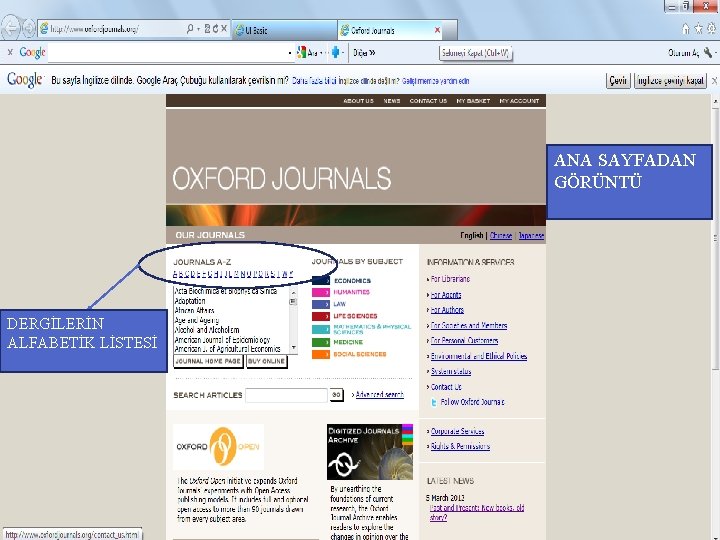Click Buy Online button

pyautogui.click(x=266, y=361)
